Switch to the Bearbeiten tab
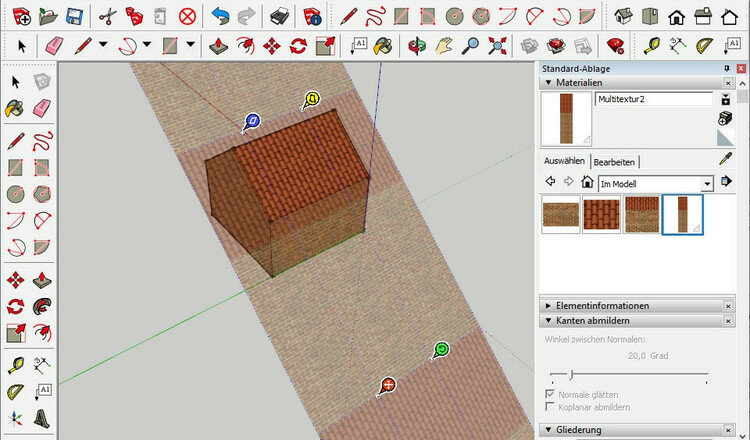The height and width of the screenshot is (440, 750). 614,161
